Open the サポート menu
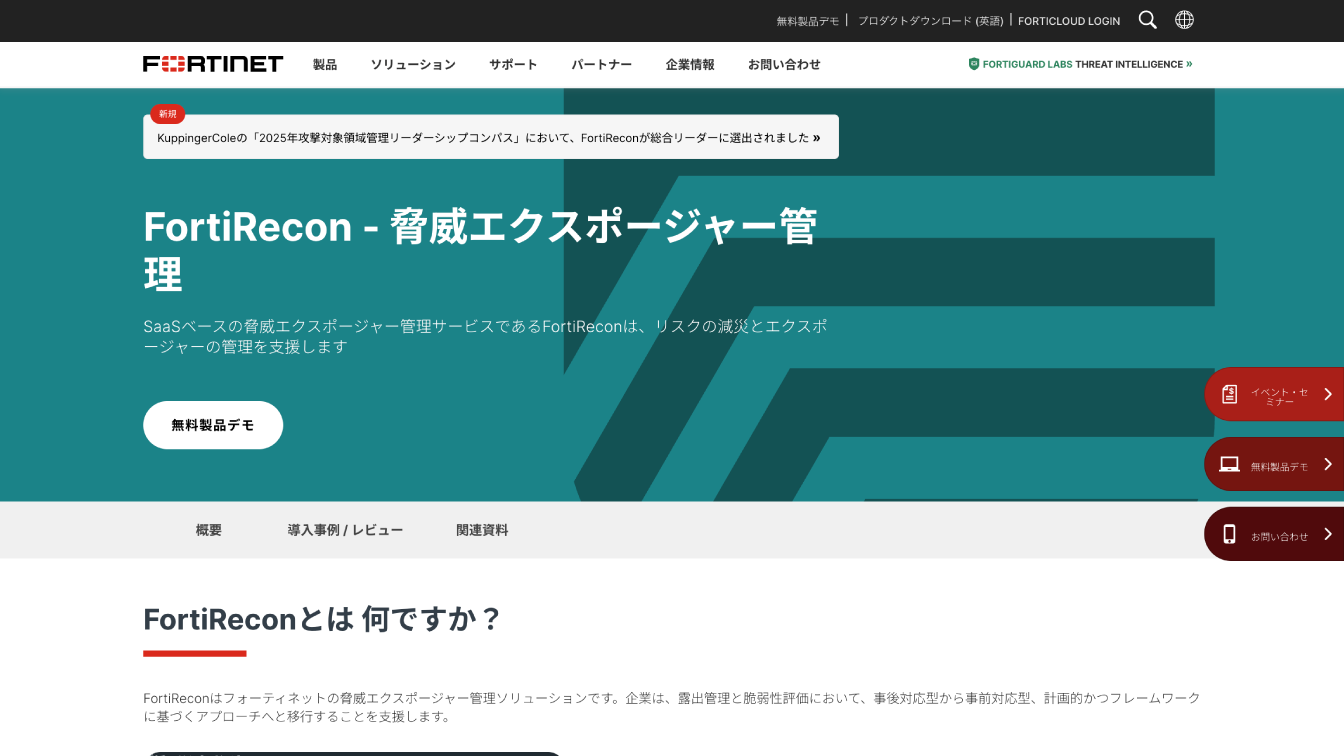This screenshot has height=756, width=1344. (x=513, y=64)
